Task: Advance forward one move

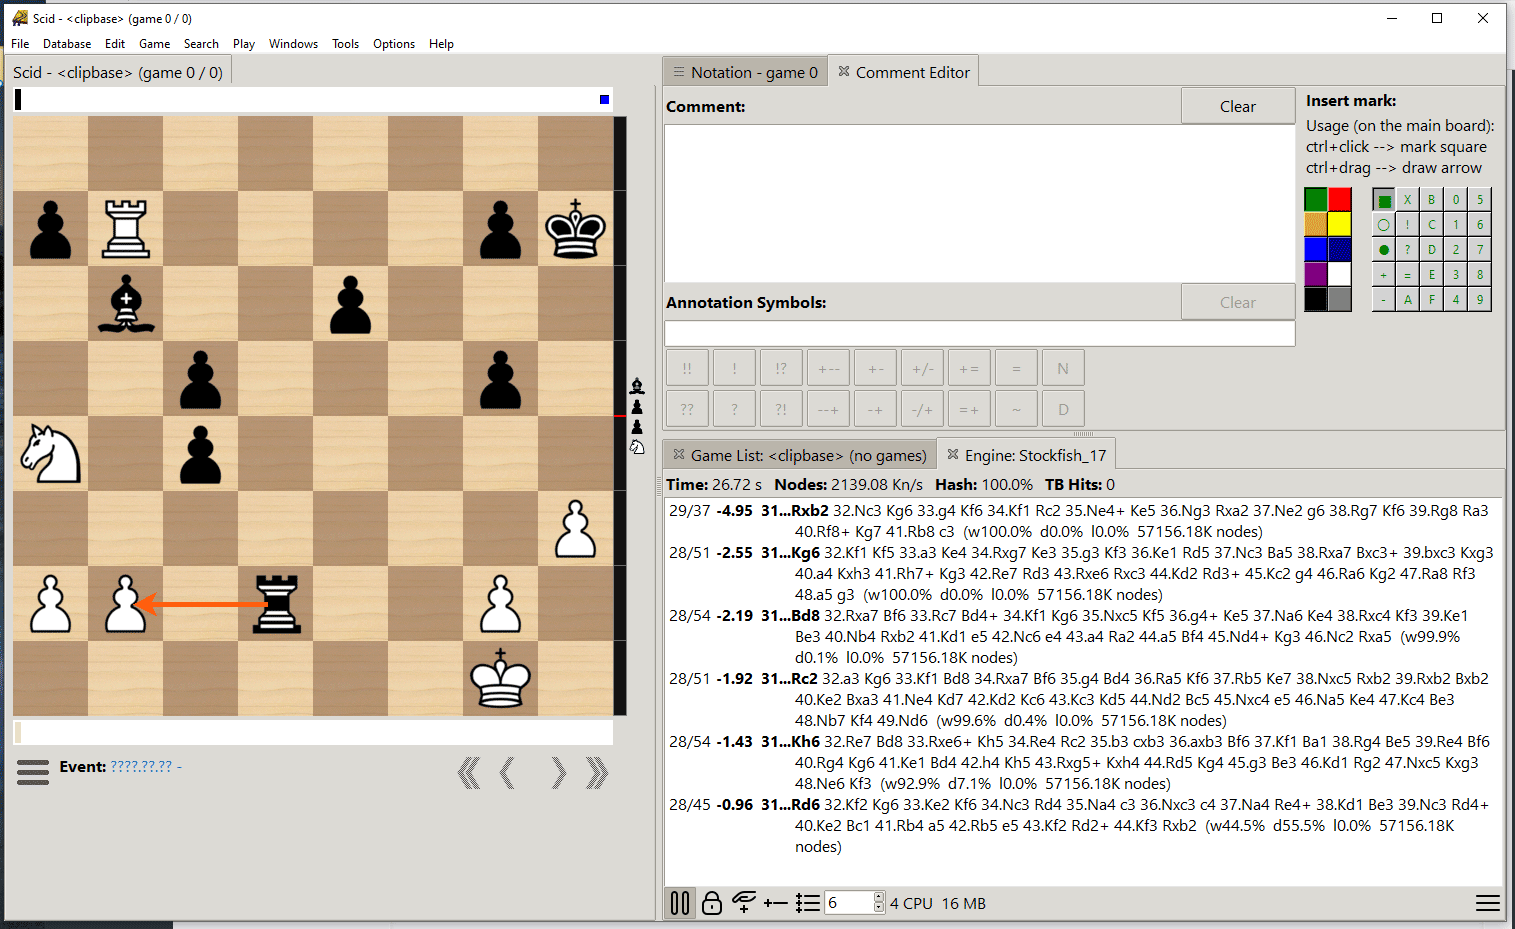Action: (x=558, y=773)
